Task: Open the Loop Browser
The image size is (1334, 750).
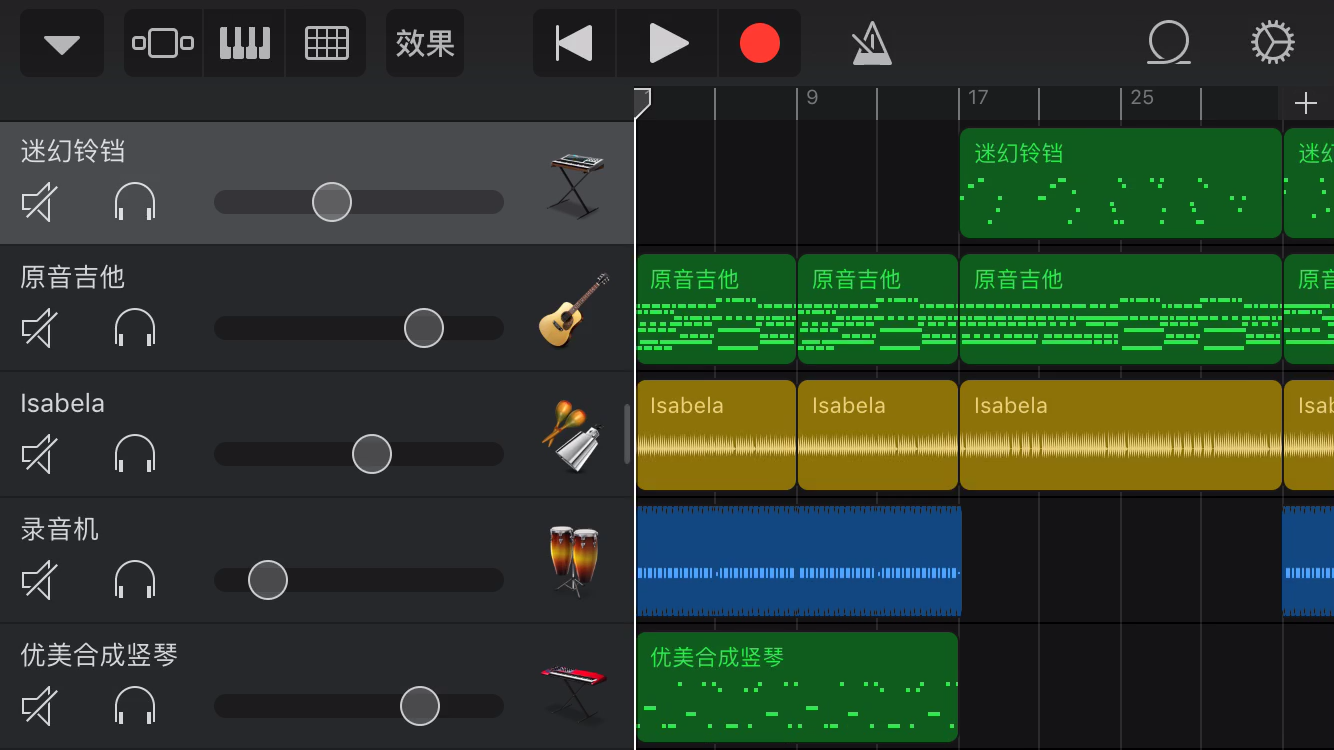Action: pyautogui.click(x=1169, y=43)
